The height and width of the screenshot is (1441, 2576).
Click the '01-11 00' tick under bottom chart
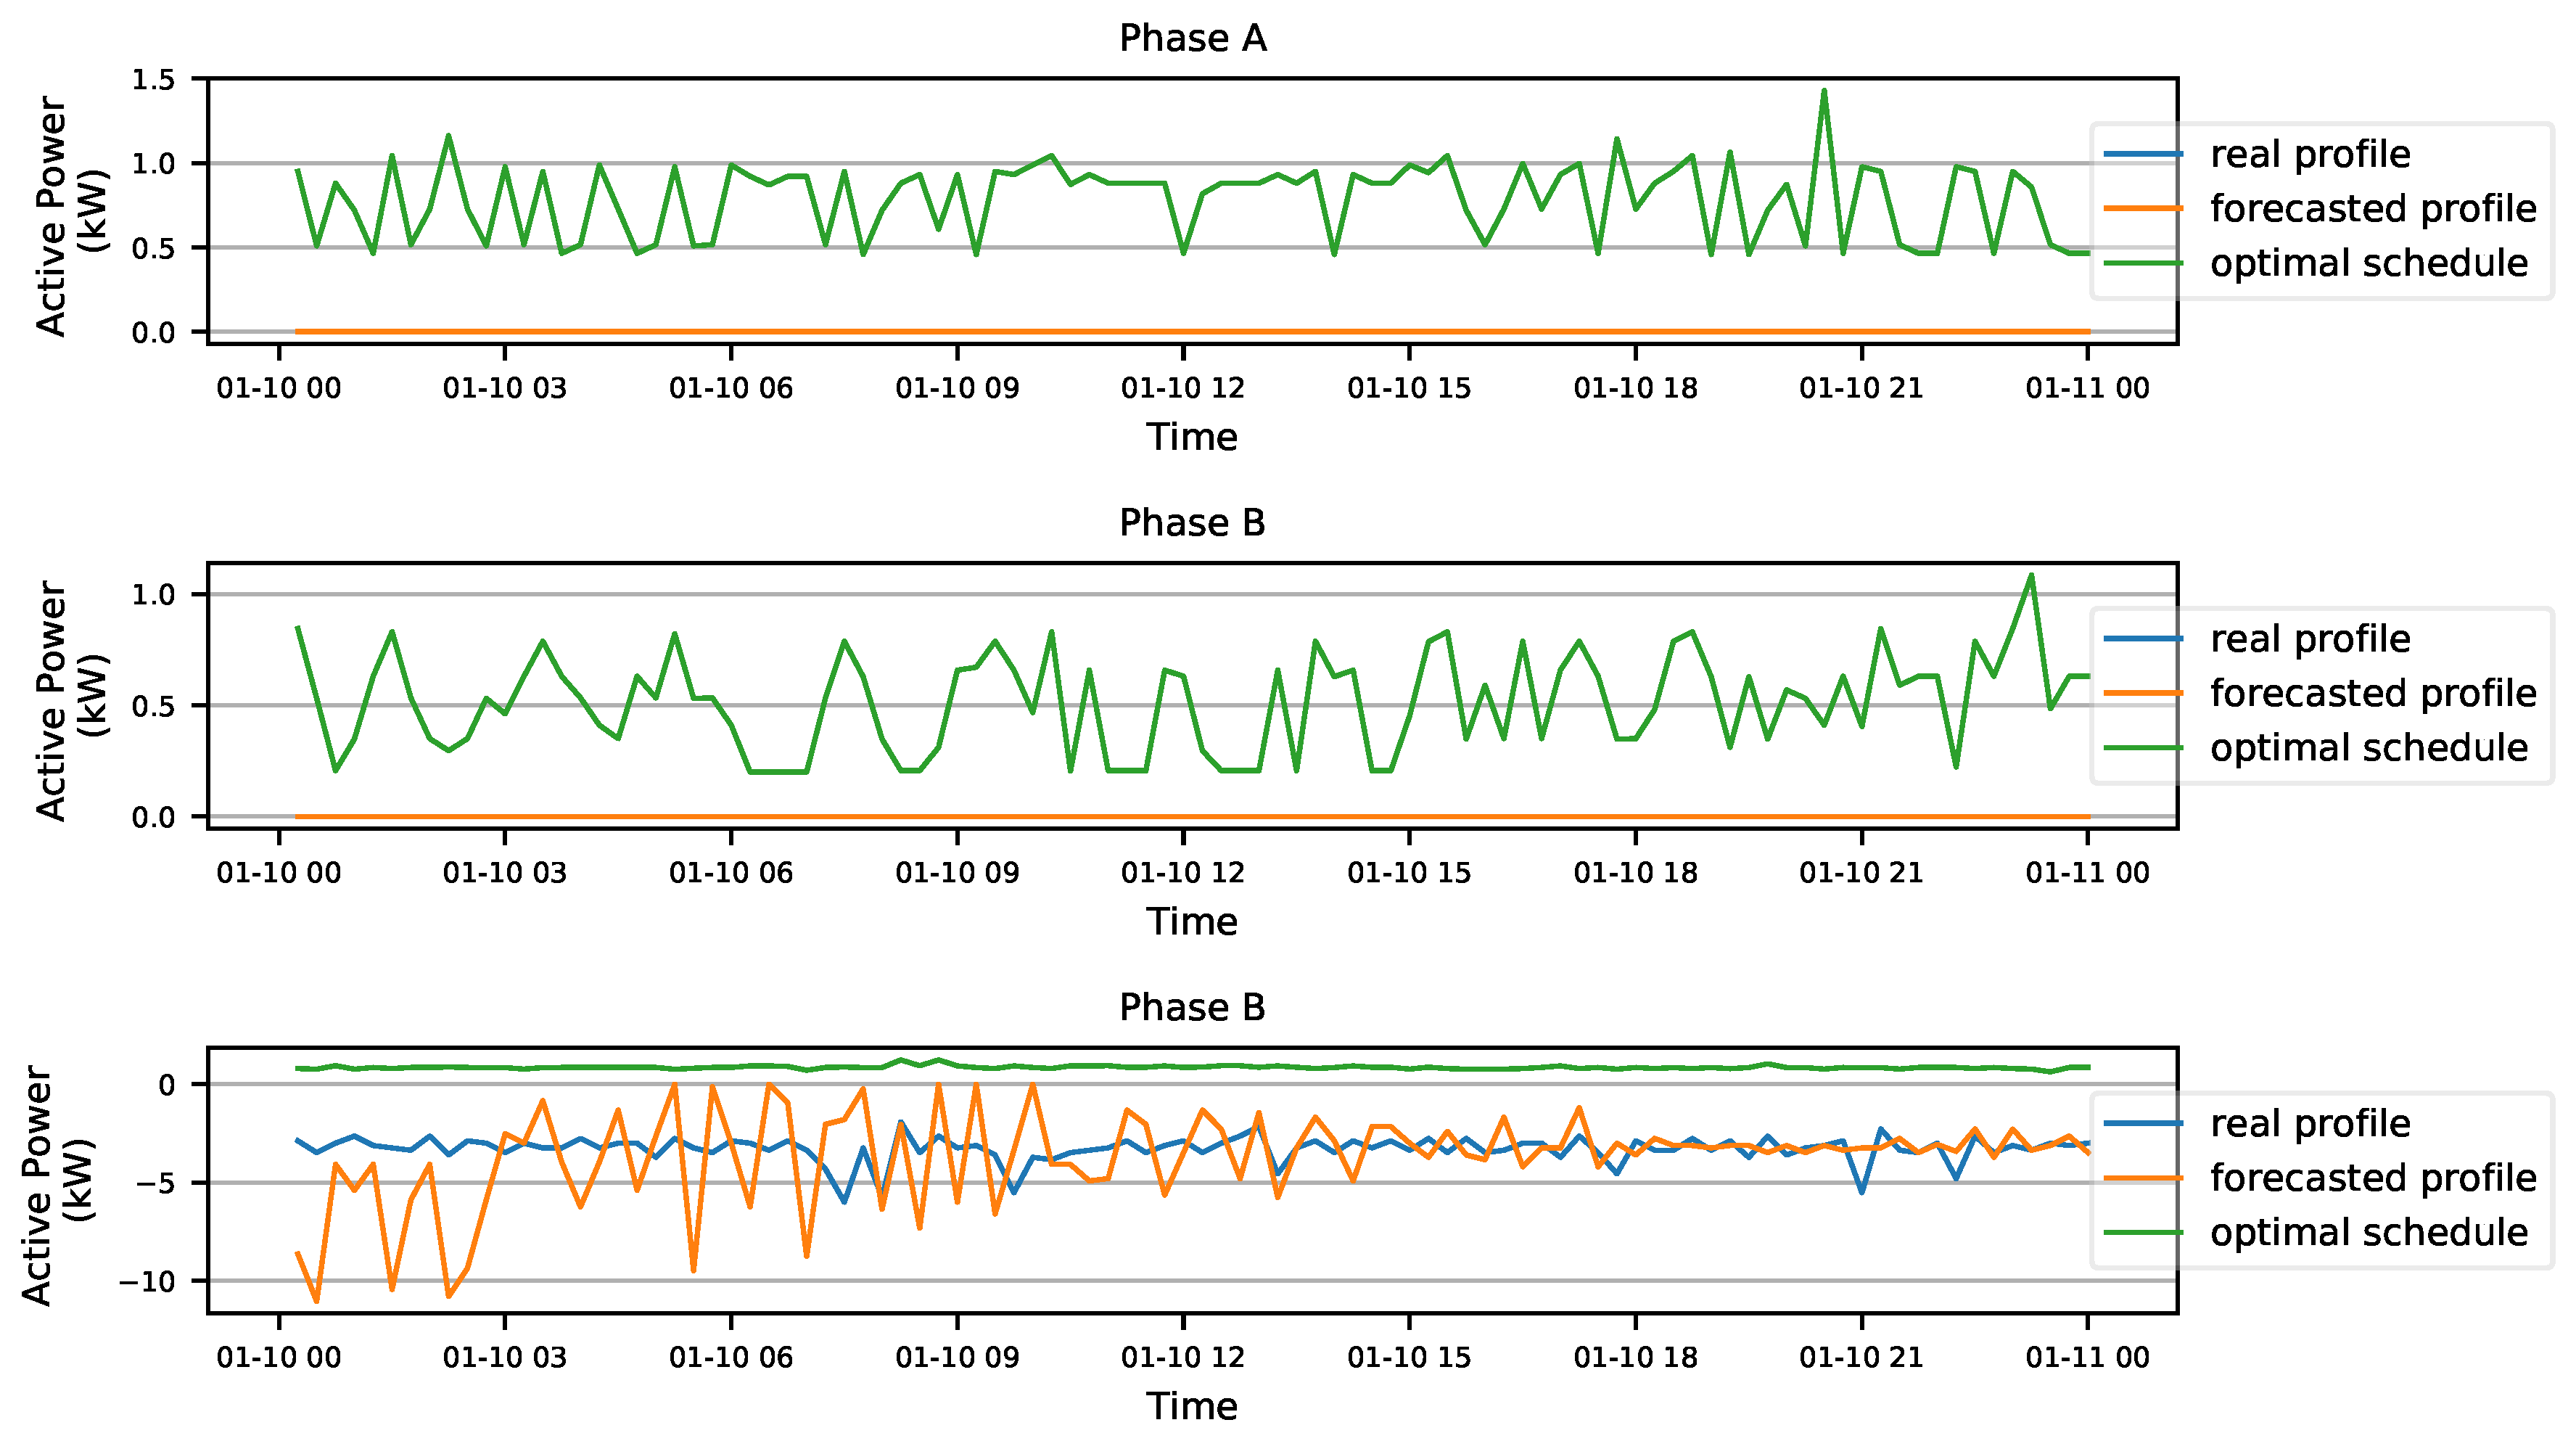tap(2087, 1357)
